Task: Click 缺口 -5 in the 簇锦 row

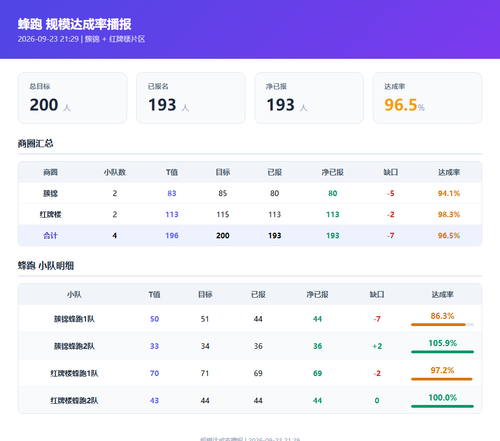Action: click(390, 193)
